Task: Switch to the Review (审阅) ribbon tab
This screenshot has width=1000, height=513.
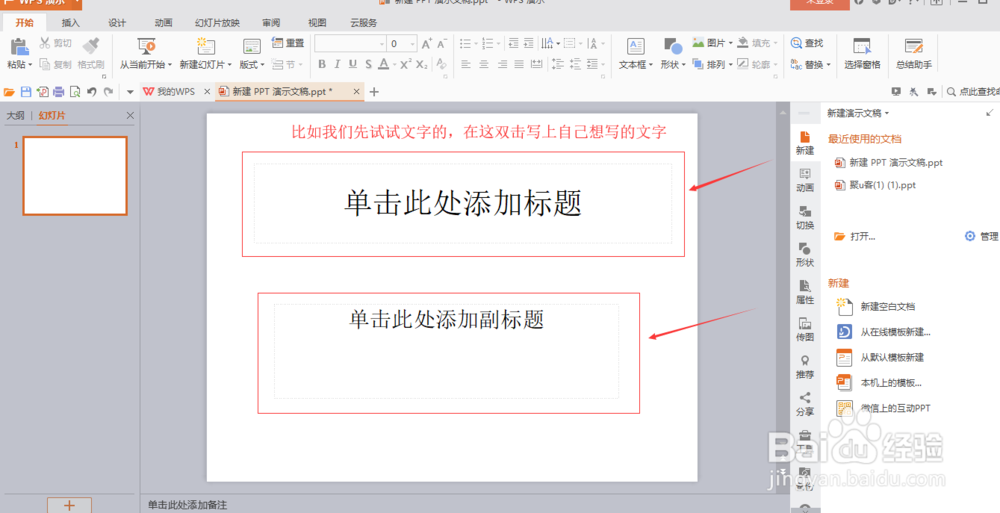Action: [x=271, y=22]
